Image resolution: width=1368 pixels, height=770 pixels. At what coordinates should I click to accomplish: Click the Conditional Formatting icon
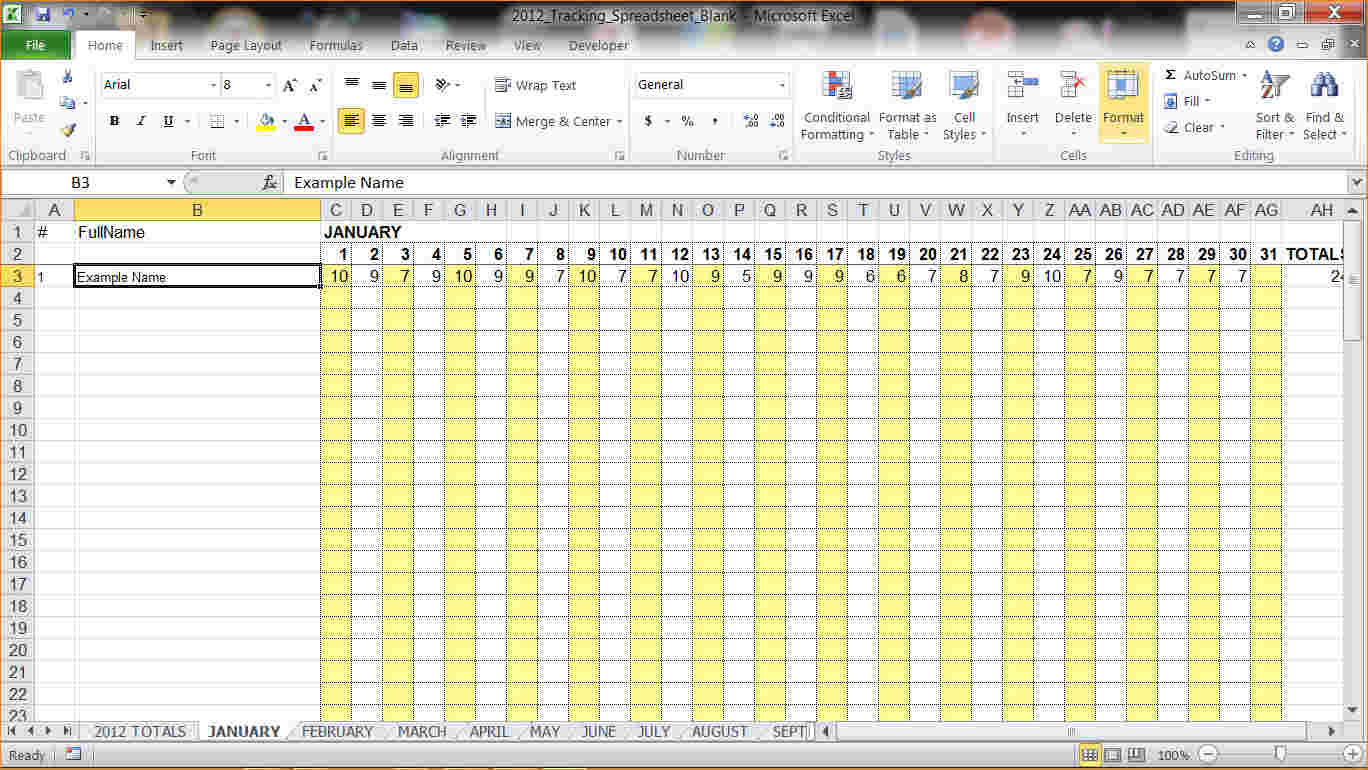pos(836,88)
